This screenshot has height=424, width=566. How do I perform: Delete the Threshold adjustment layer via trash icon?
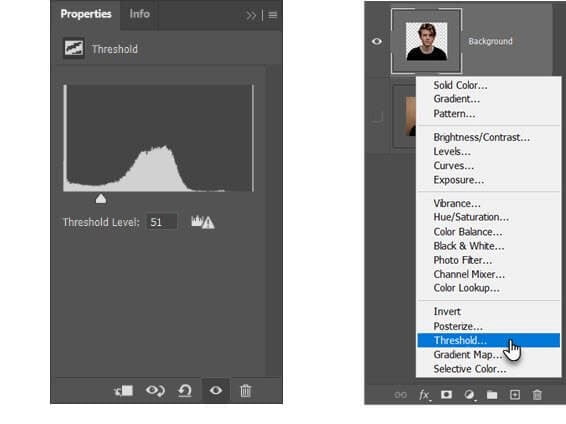click(x=245, y=390)
